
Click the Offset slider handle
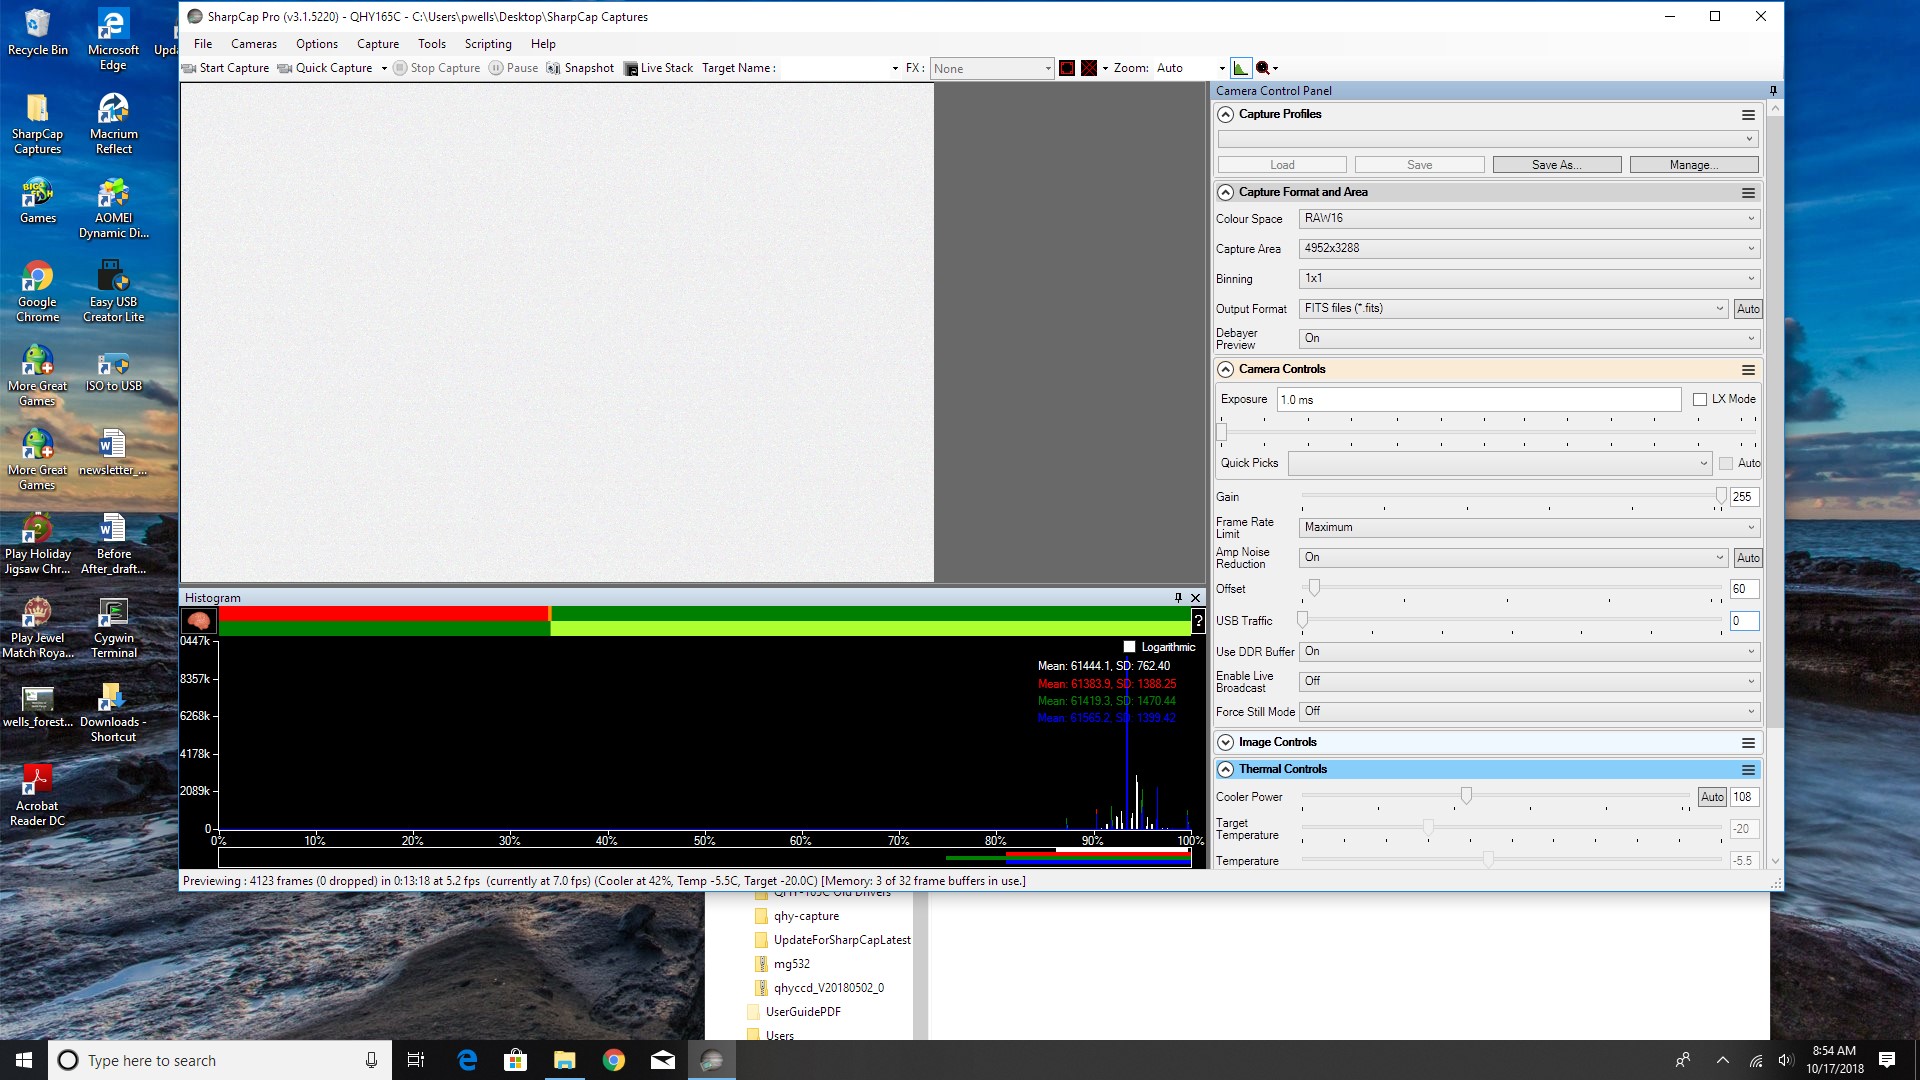(1314, 588)
